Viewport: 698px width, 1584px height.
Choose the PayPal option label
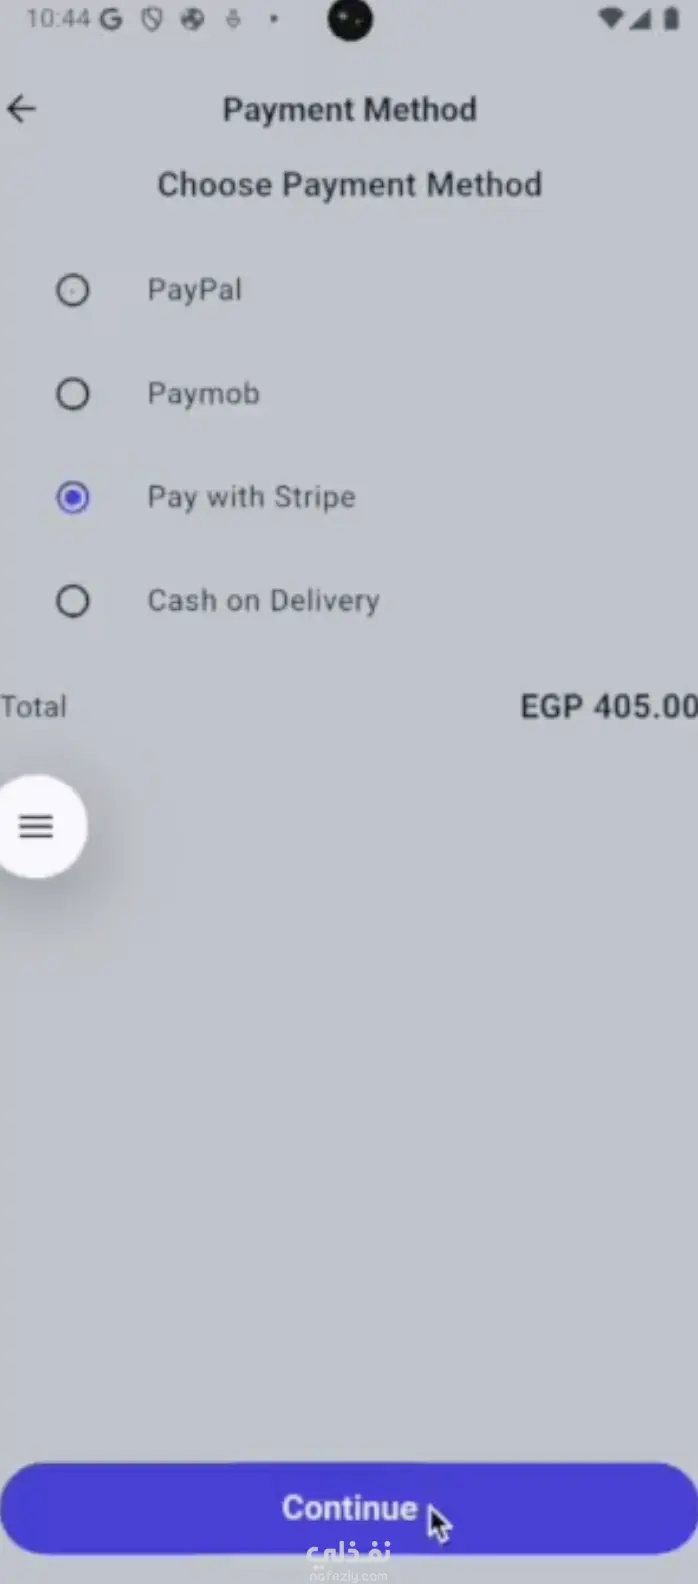(x=195, y=290)
